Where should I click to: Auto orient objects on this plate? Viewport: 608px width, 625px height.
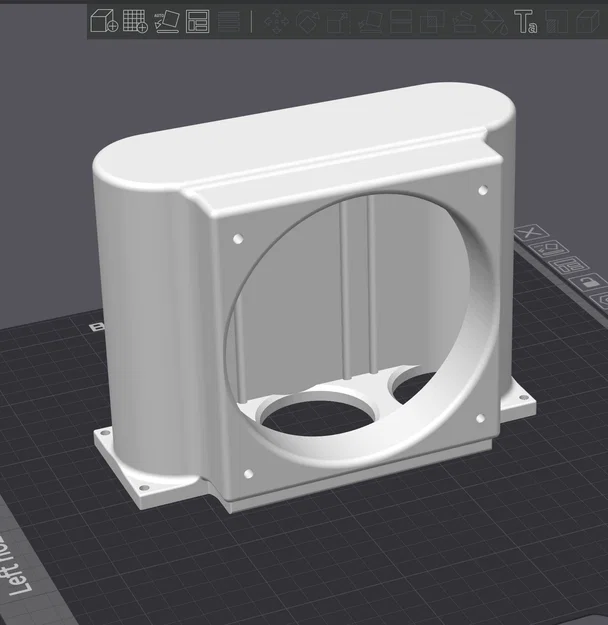(550, 249)
